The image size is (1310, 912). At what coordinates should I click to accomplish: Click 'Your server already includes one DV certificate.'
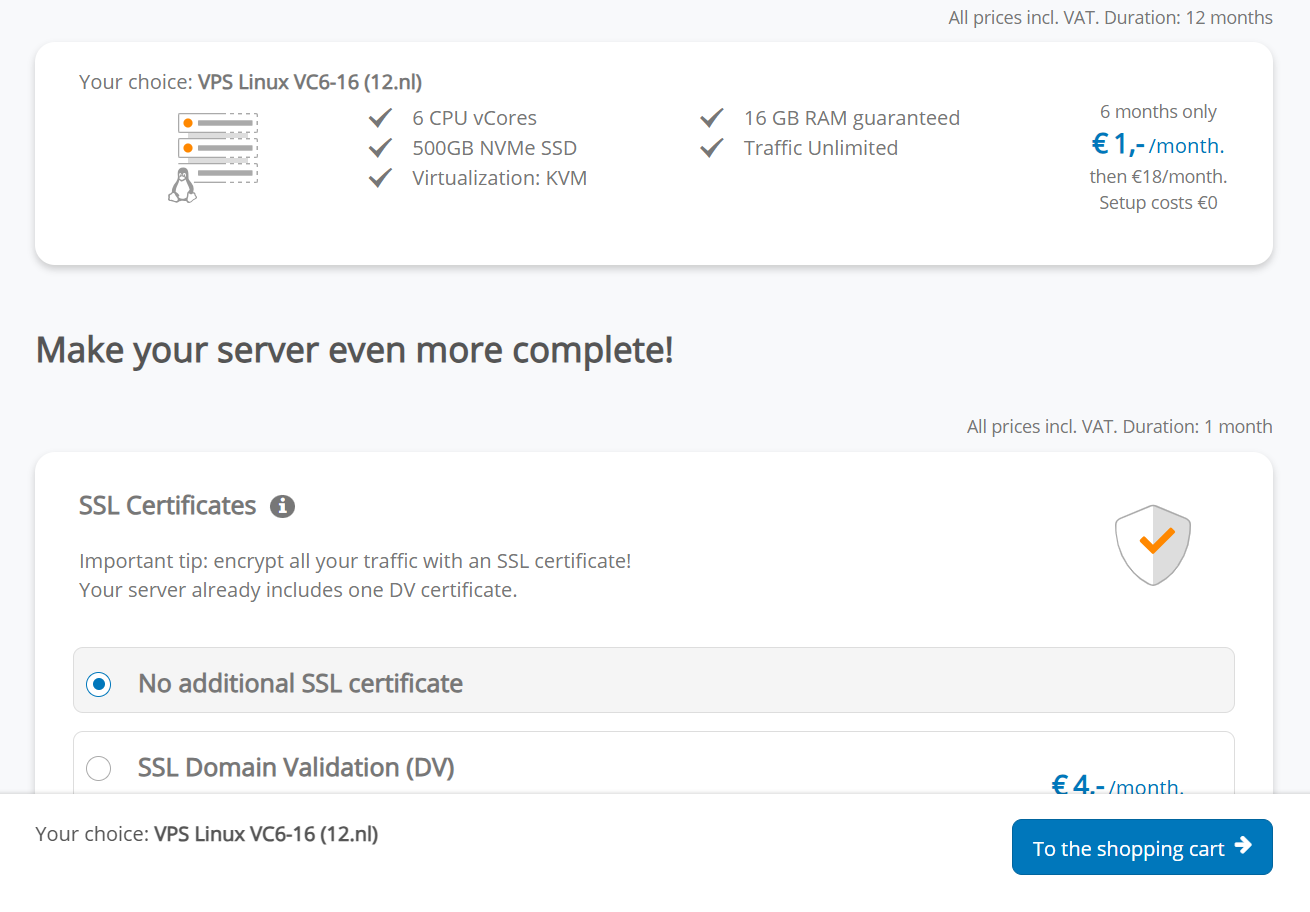tap(298, 590)
